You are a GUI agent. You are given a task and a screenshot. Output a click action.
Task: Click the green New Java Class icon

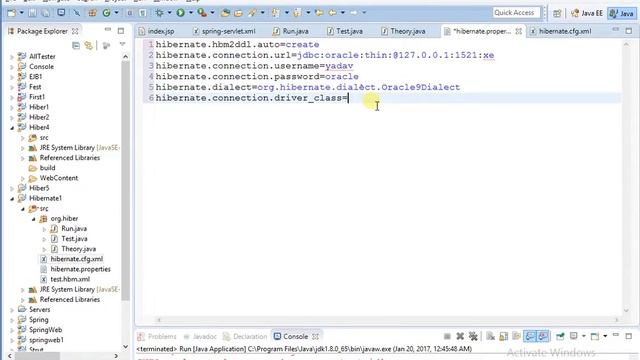[107, 13]
